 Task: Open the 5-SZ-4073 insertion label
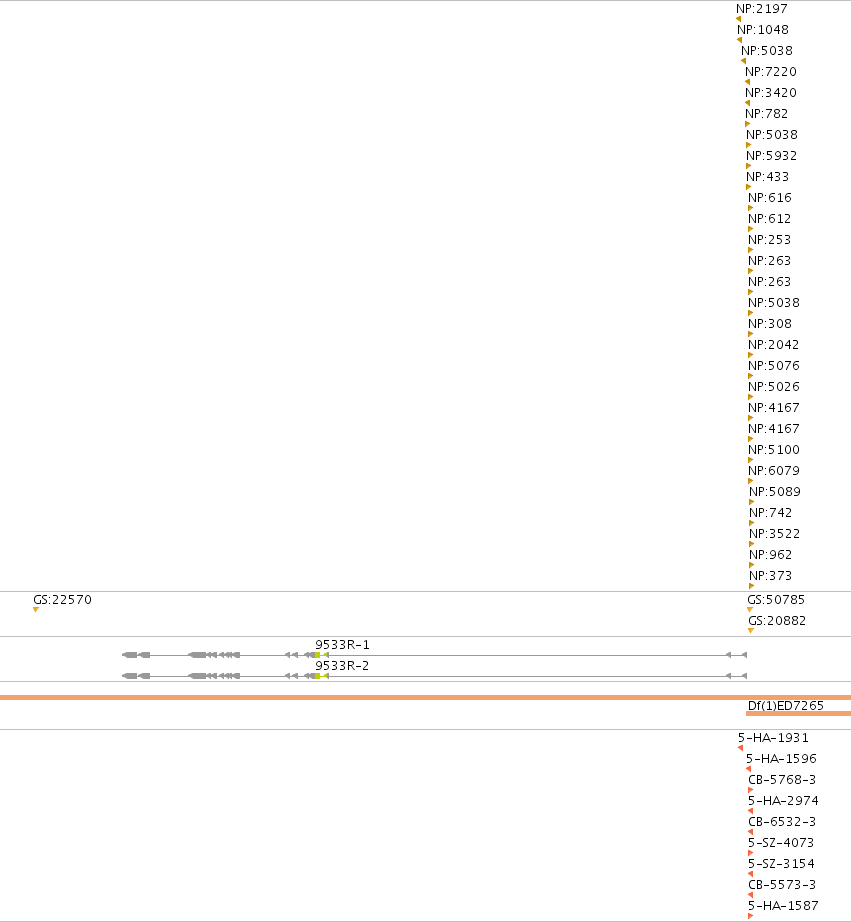click(781, 843)
